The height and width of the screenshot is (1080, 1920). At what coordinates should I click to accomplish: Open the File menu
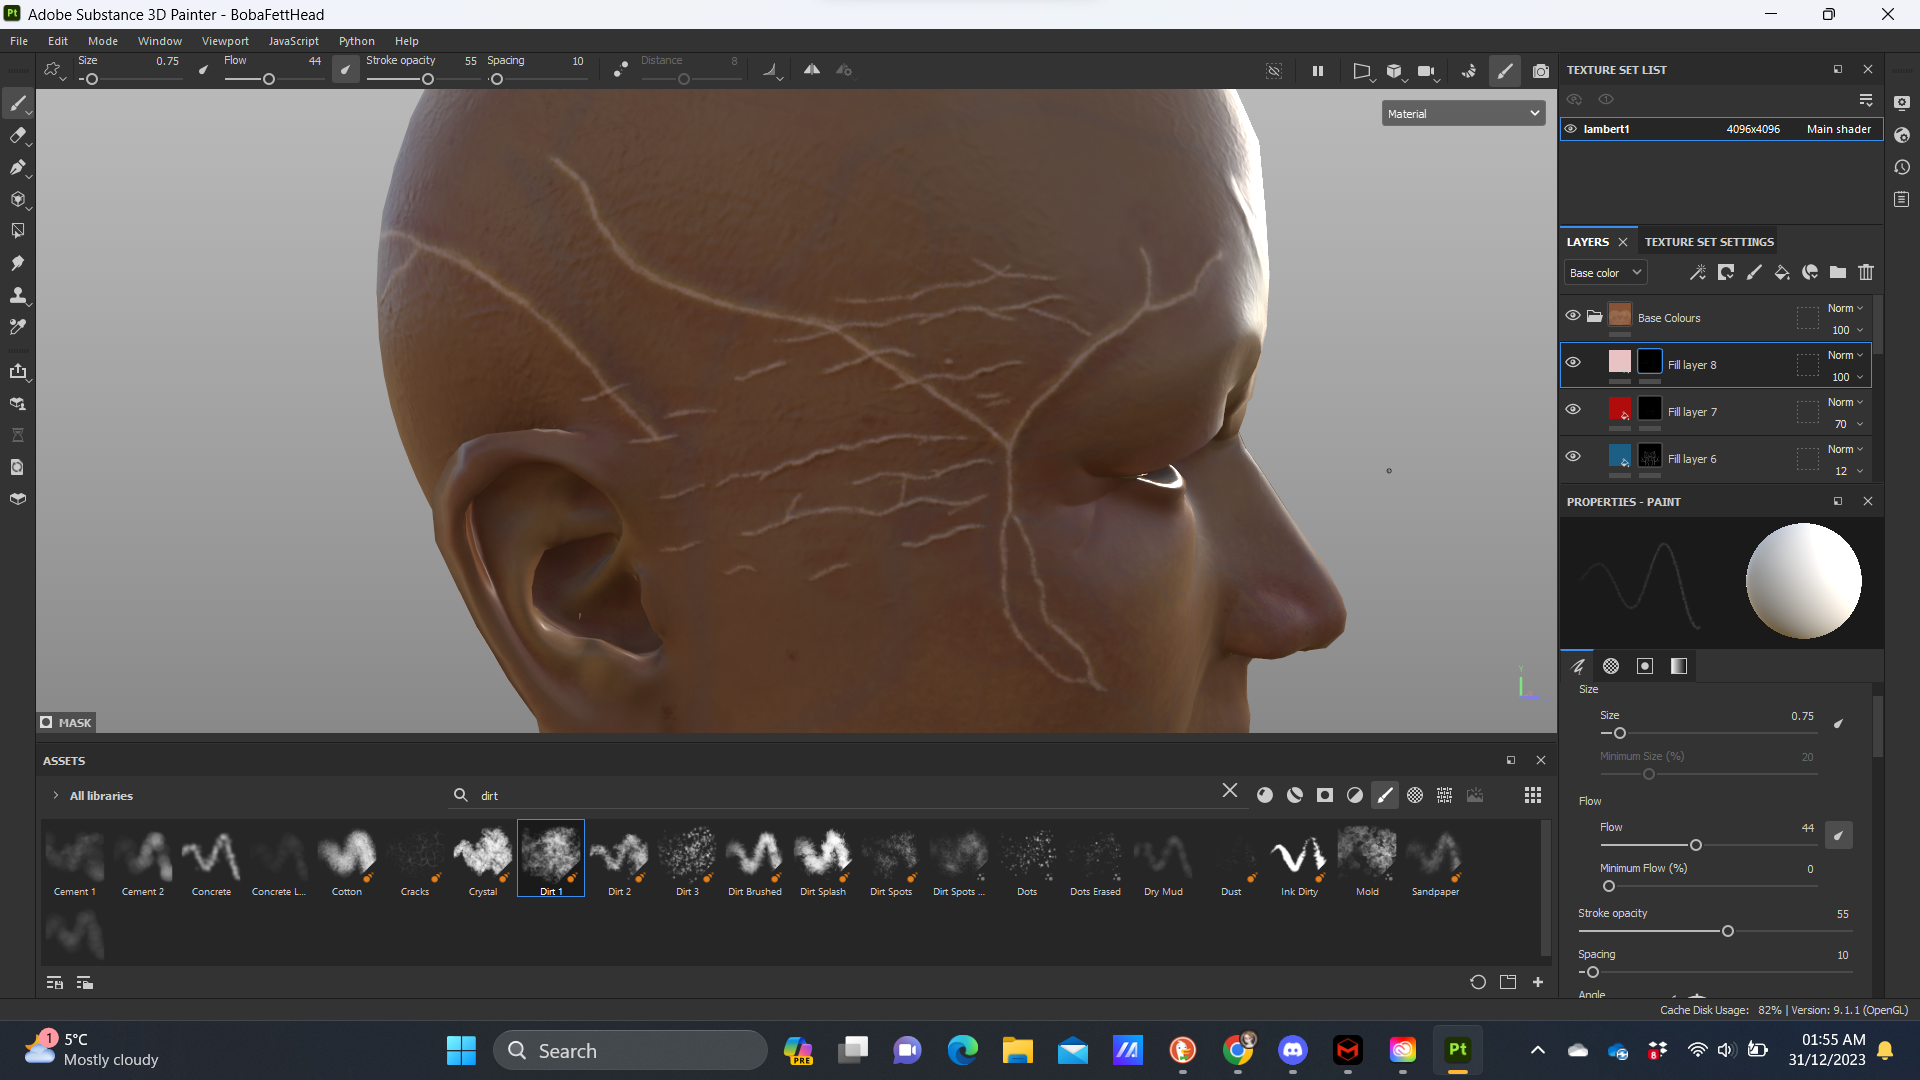point(19,41)
